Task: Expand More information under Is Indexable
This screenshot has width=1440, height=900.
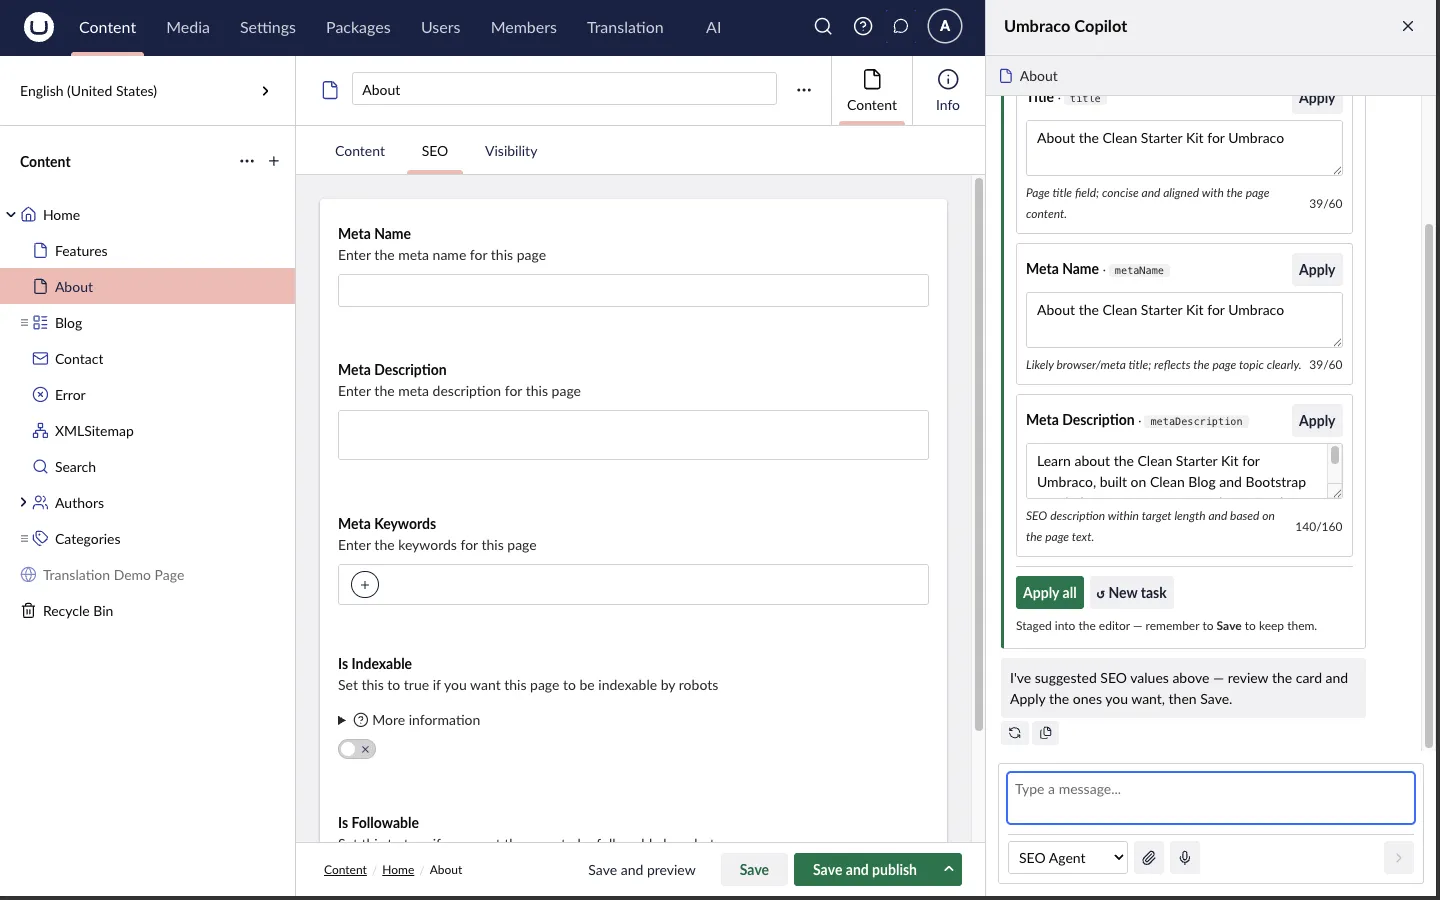Action: (409, 720)
